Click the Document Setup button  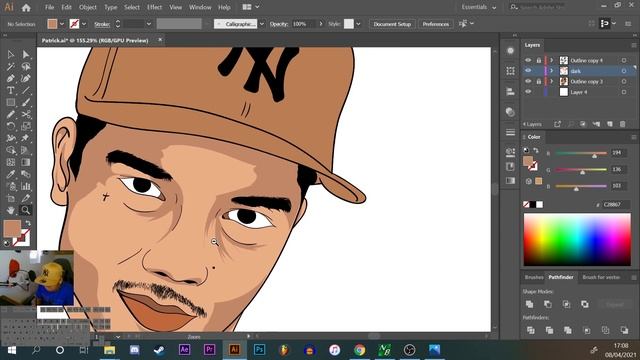click(392, 24)
